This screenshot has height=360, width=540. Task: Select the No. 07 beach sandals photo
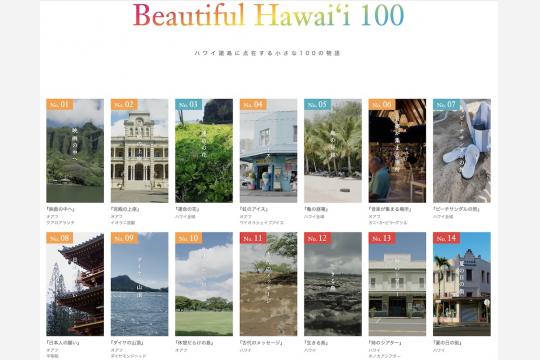pos(462,151)
